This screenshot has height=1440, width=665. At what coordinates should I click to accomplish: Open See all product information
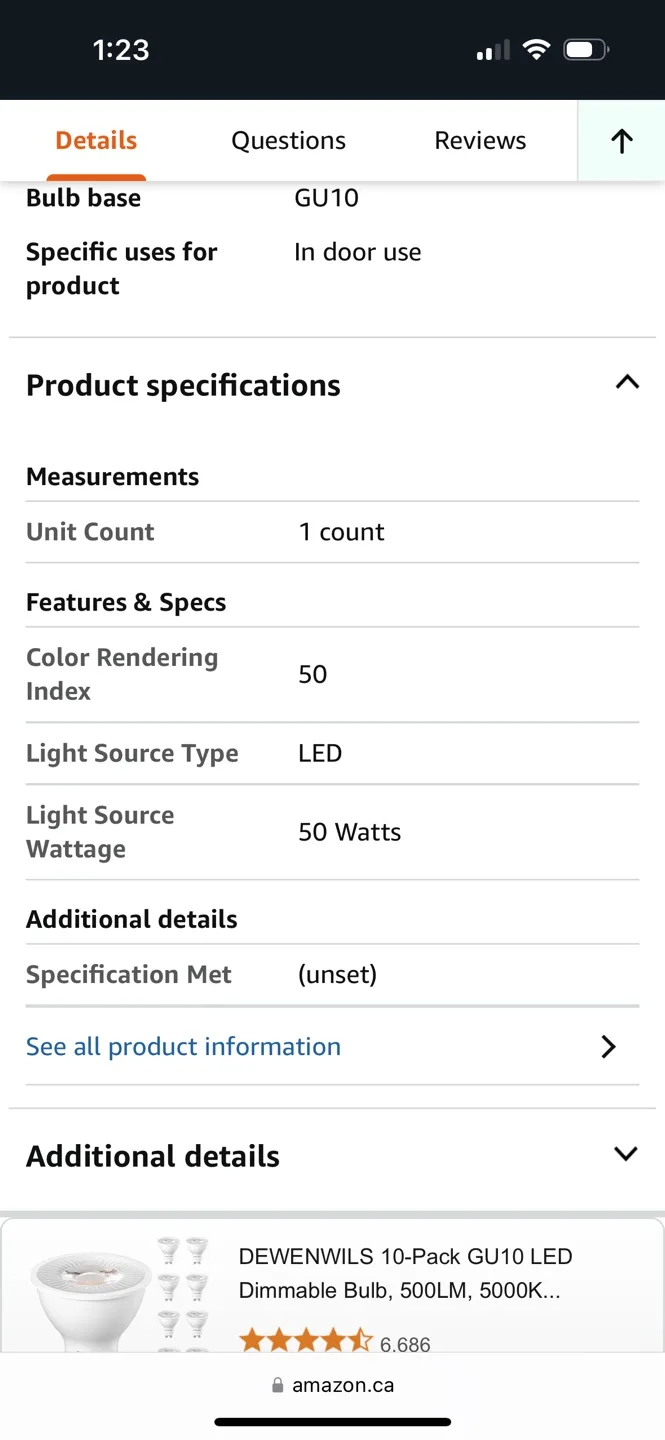183,1046
